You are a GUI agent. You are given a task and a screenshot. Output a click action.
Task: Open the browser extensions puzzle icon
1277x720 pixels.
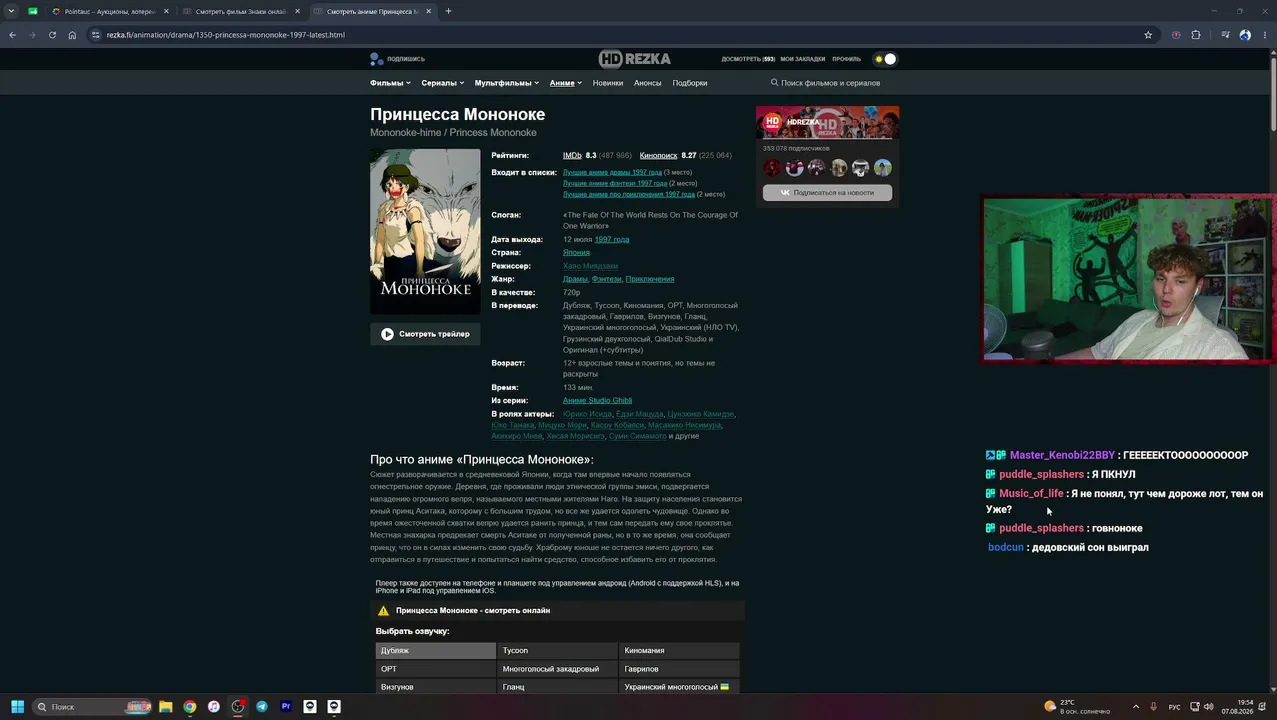coord(1196,35)
